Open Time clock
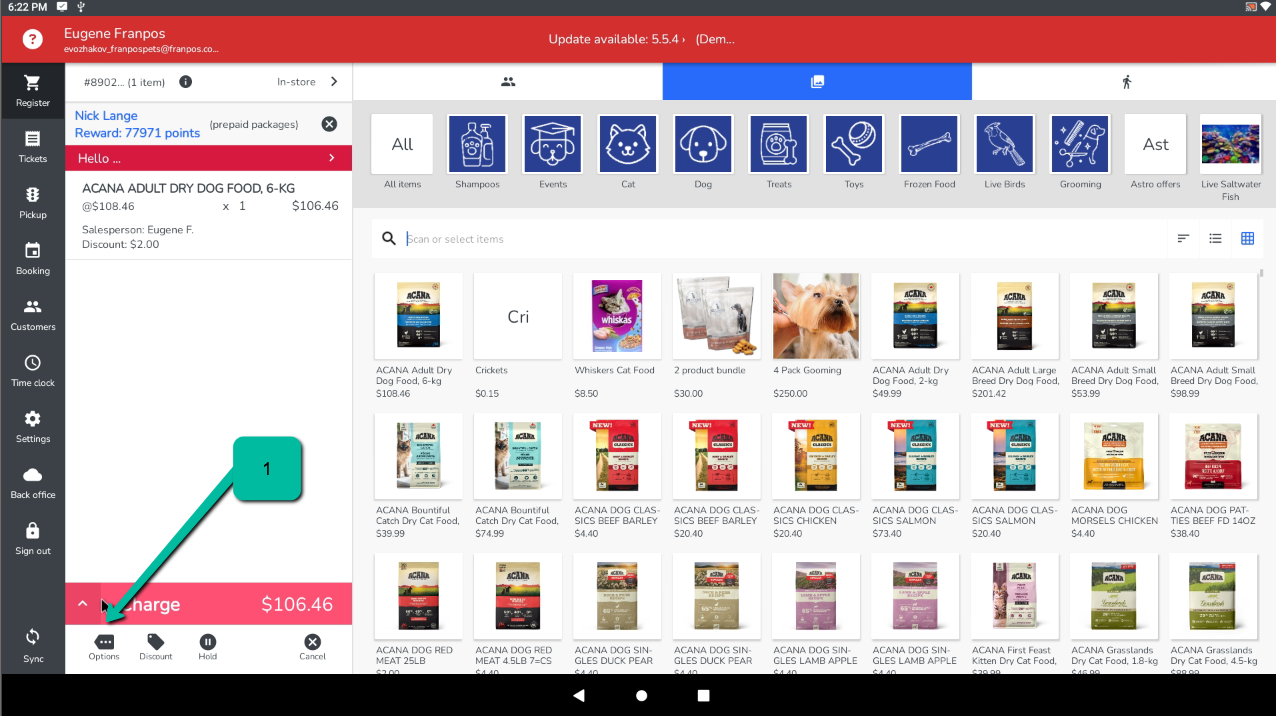 (33, 371)
